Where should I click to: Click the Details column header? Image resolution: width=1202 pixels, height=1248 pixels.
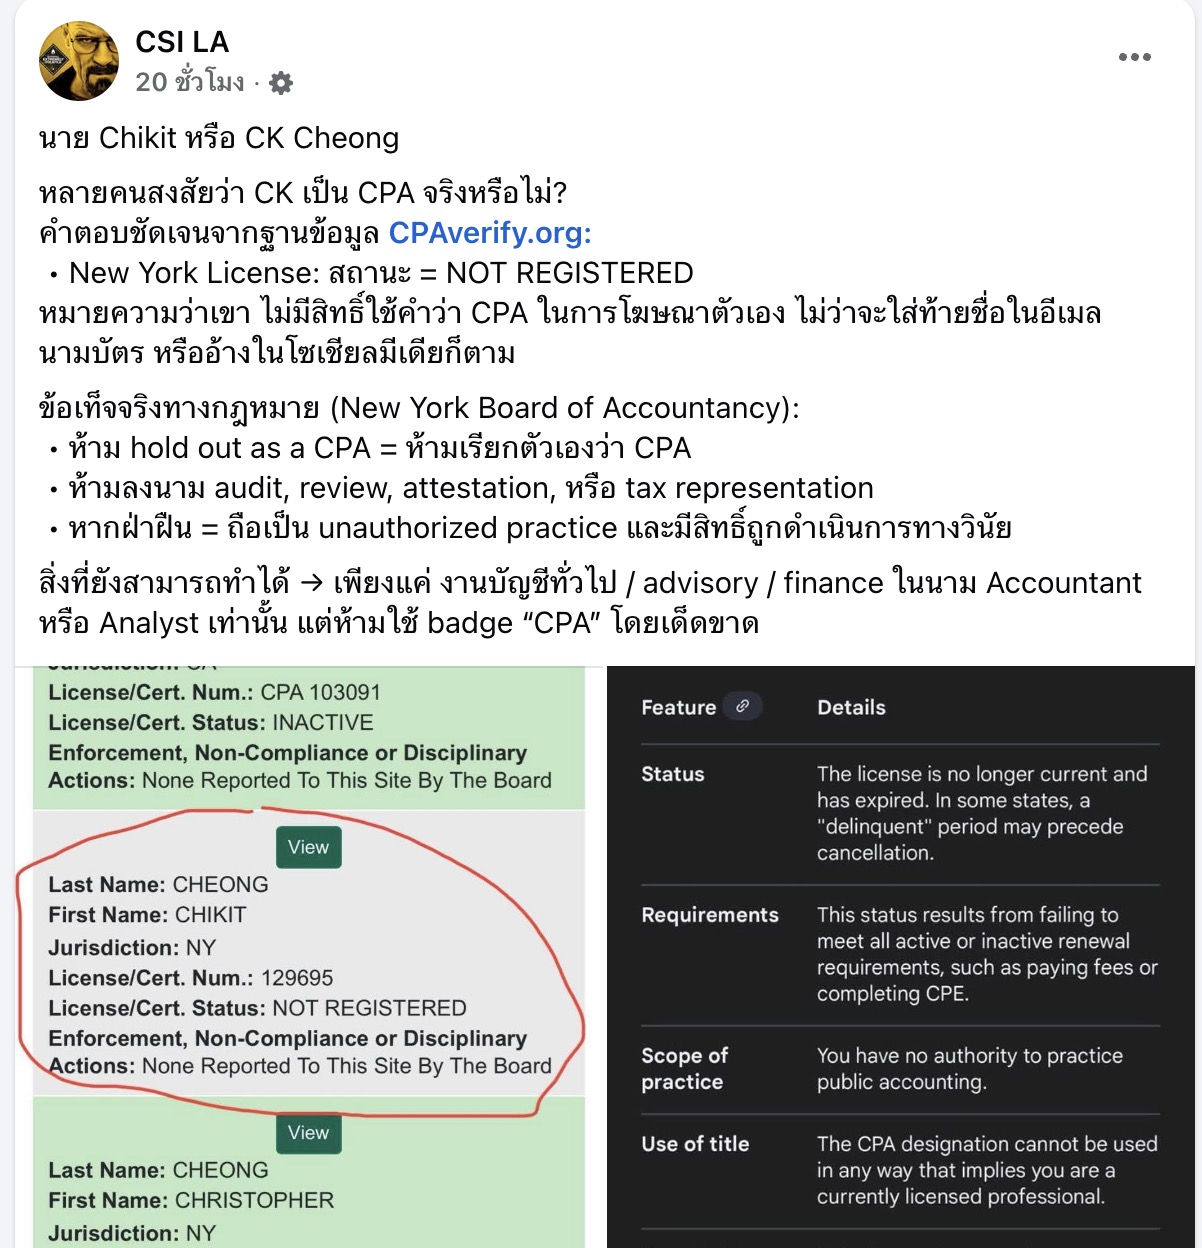(x=851, y=707)
